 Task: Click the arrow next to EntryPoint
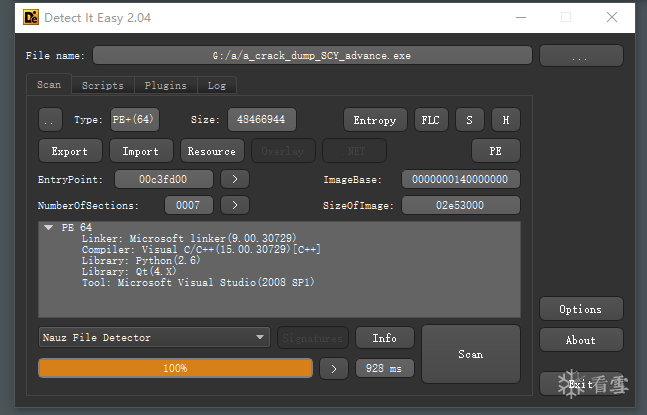click(x=235, y=179)
